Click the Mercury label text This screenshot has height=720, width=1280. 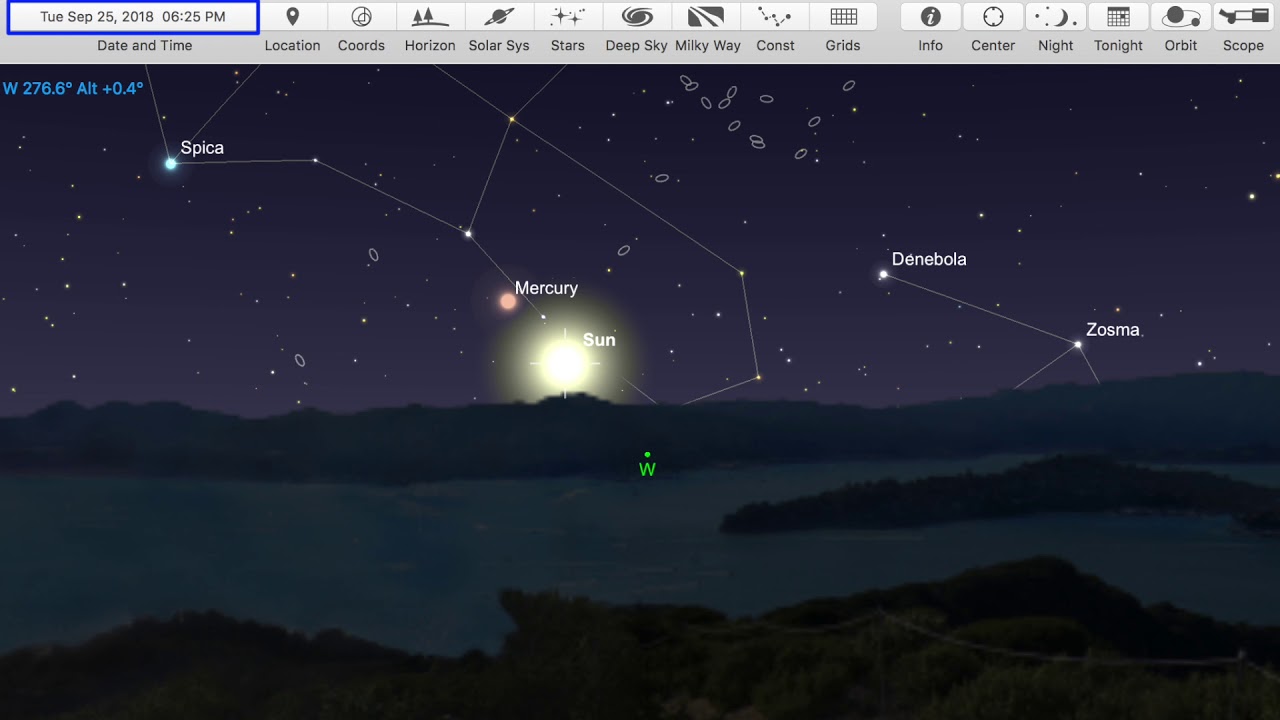(546, 288)
